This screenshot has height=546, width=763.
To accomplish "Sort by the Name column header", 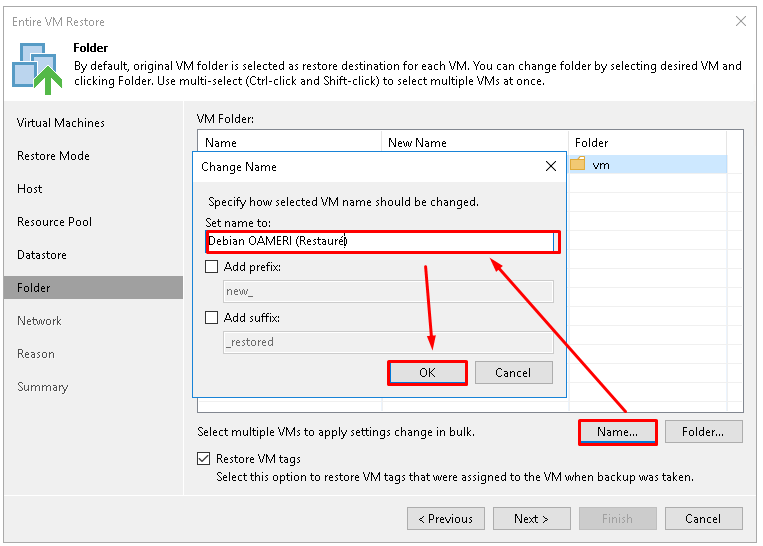I will point(289,143).
